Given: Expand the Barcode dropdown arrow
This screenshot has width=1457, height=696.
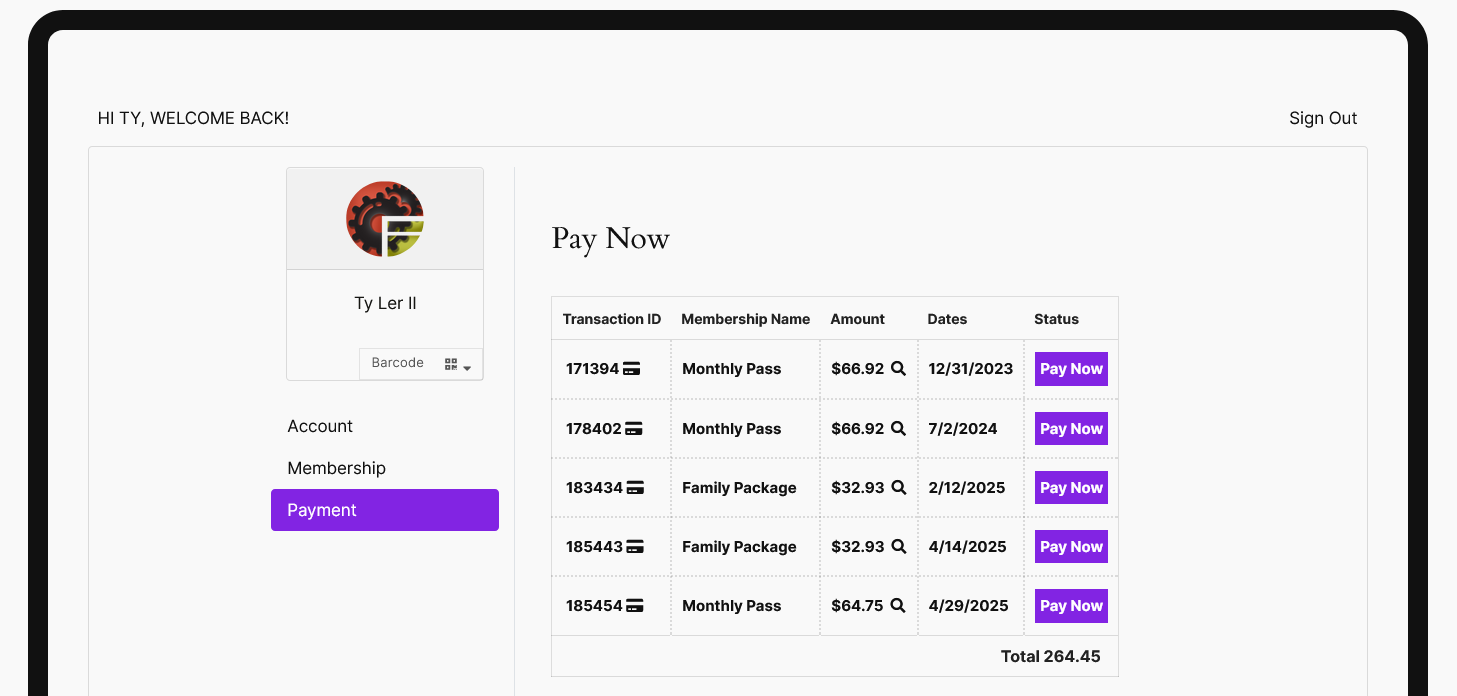Looking at the screenshot, I should 467,368.
